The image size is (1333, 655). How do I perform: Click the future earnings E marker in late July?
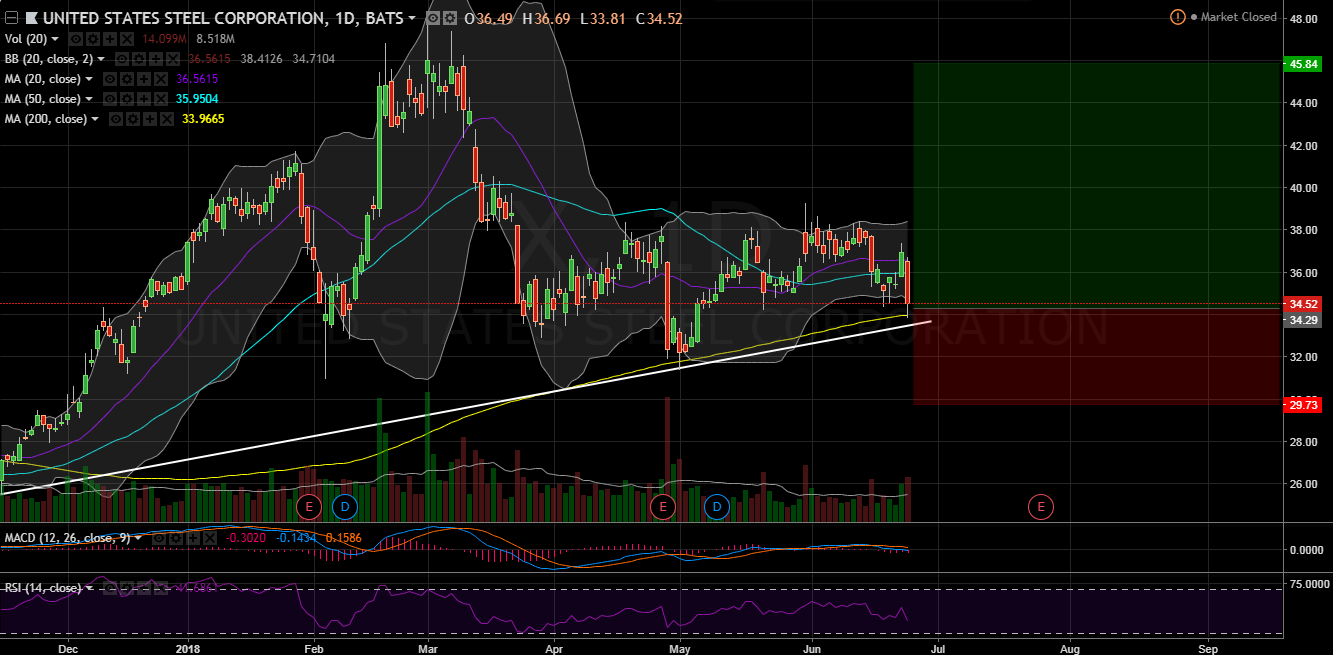[x=1041, y=507]
